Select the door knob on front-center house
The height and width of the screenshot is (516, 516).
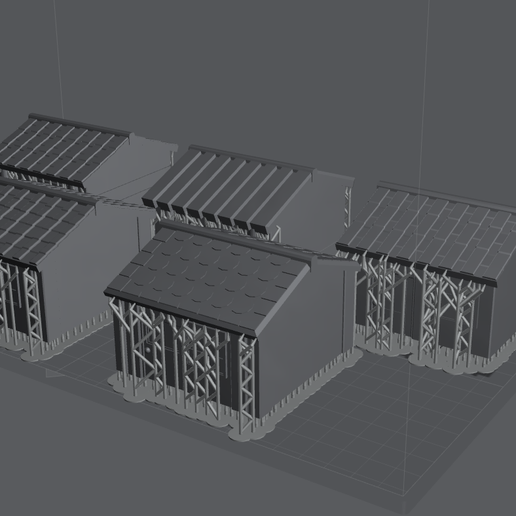[148, 351]
